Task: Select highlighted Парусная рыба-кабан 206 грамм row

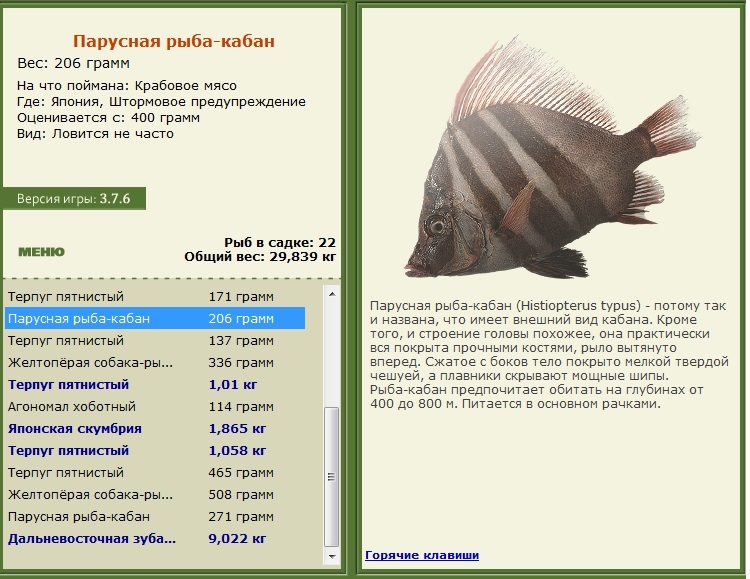Action: [155, 319]
